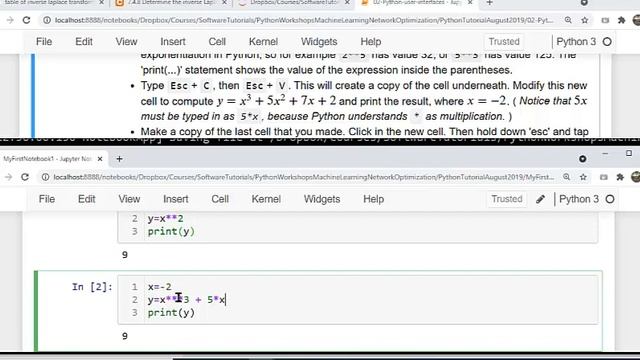The image size is (640, 360).
Task: Click Python 3 kernel label in bottom notebook
Action: point(579,199)
